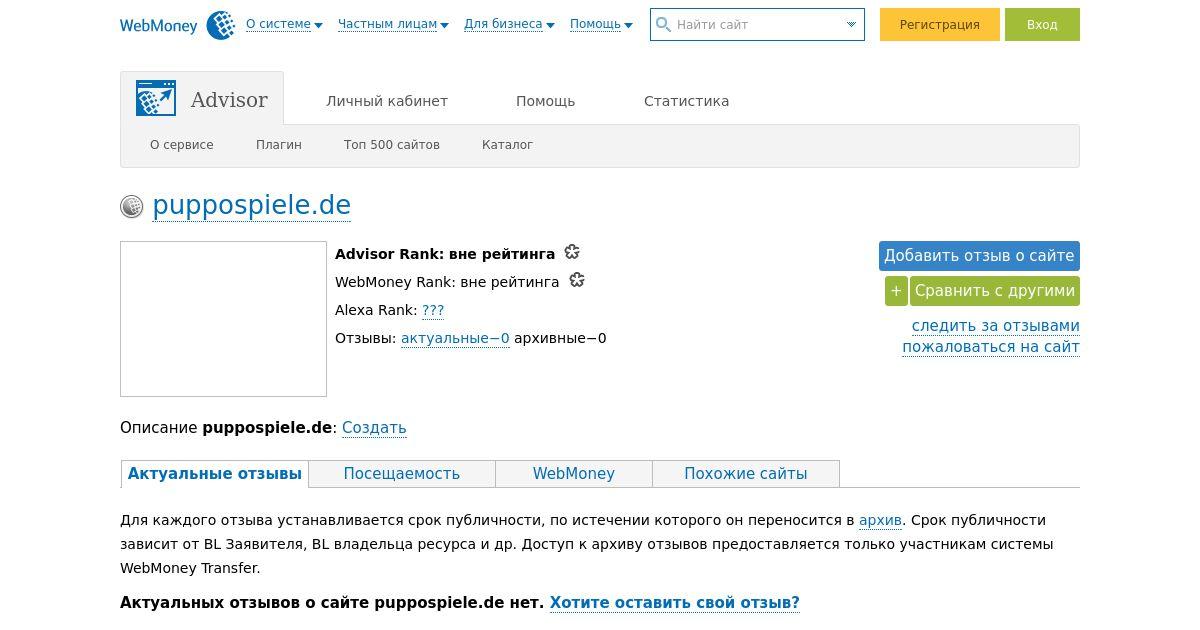
Task: Open the Advisor tab
Action: [x=202, y=99]
